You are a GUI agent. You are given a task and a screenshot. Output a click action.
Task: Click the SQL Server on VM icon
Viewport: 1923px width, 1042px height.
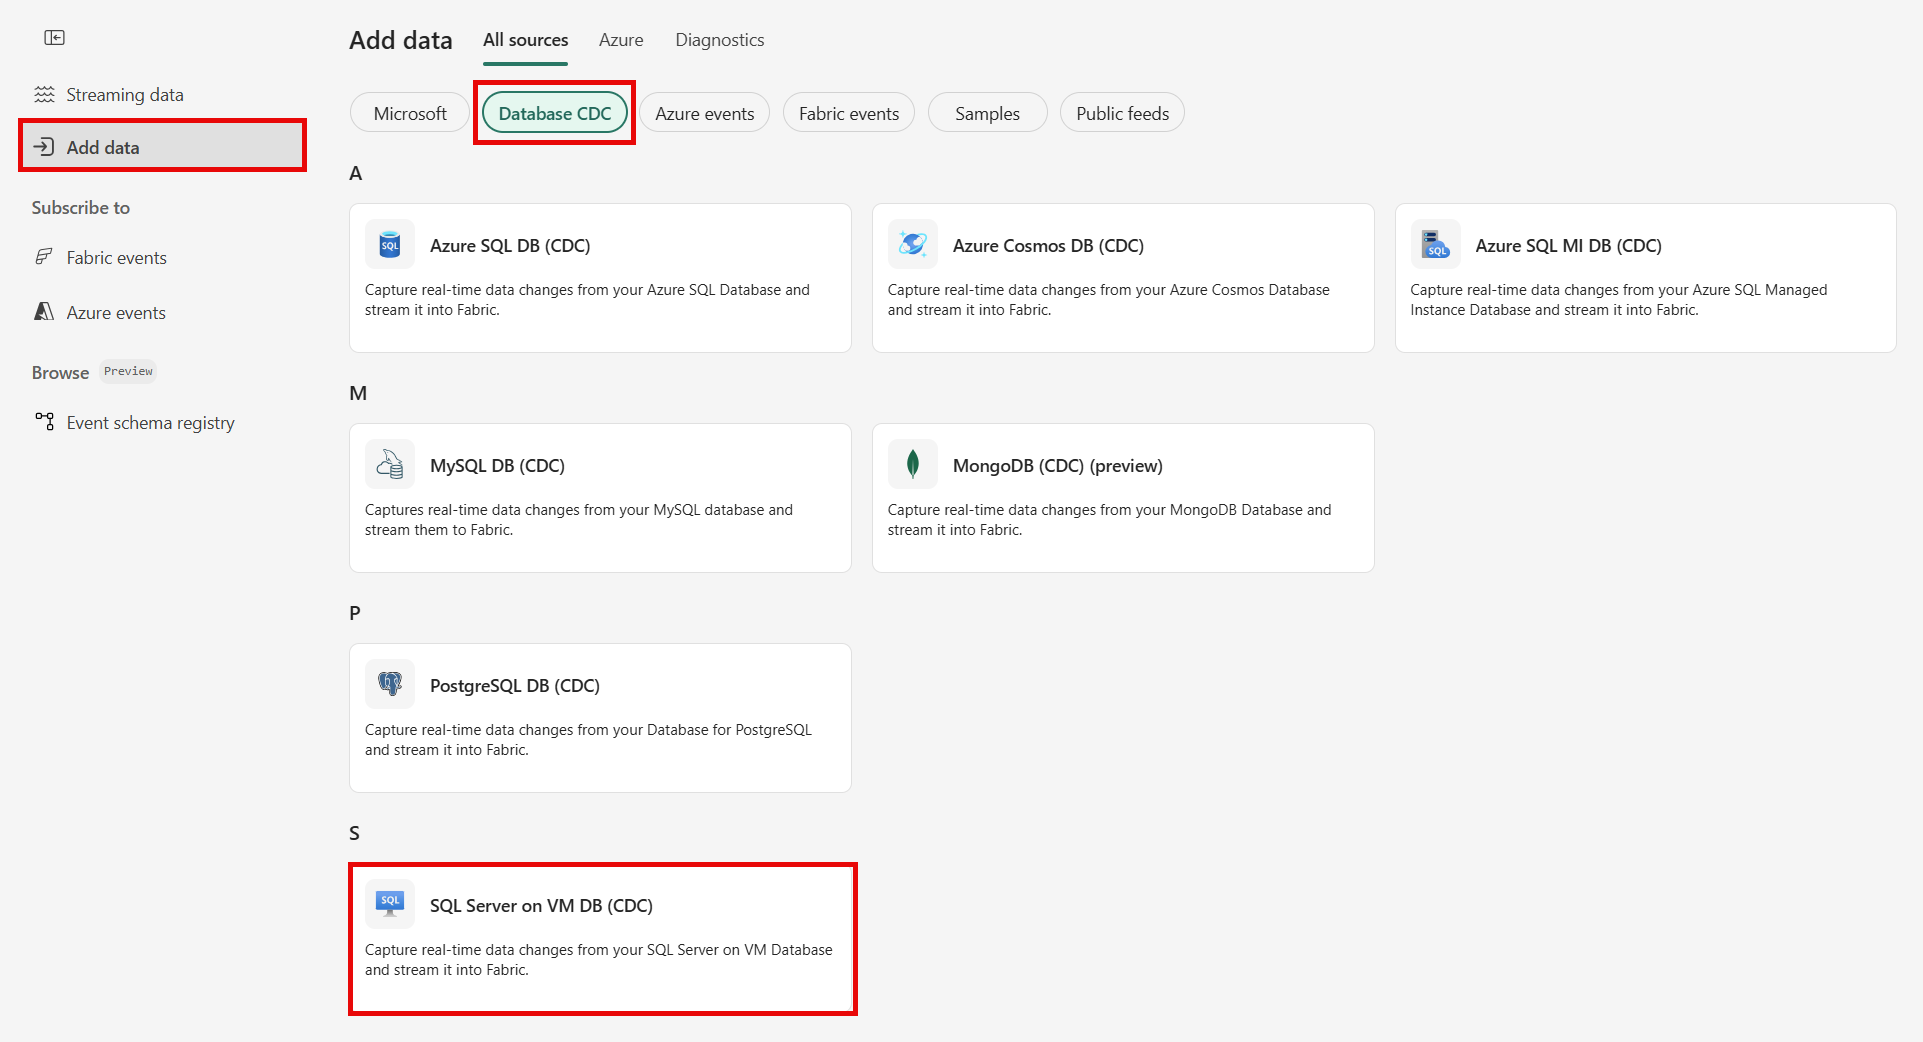390,905
